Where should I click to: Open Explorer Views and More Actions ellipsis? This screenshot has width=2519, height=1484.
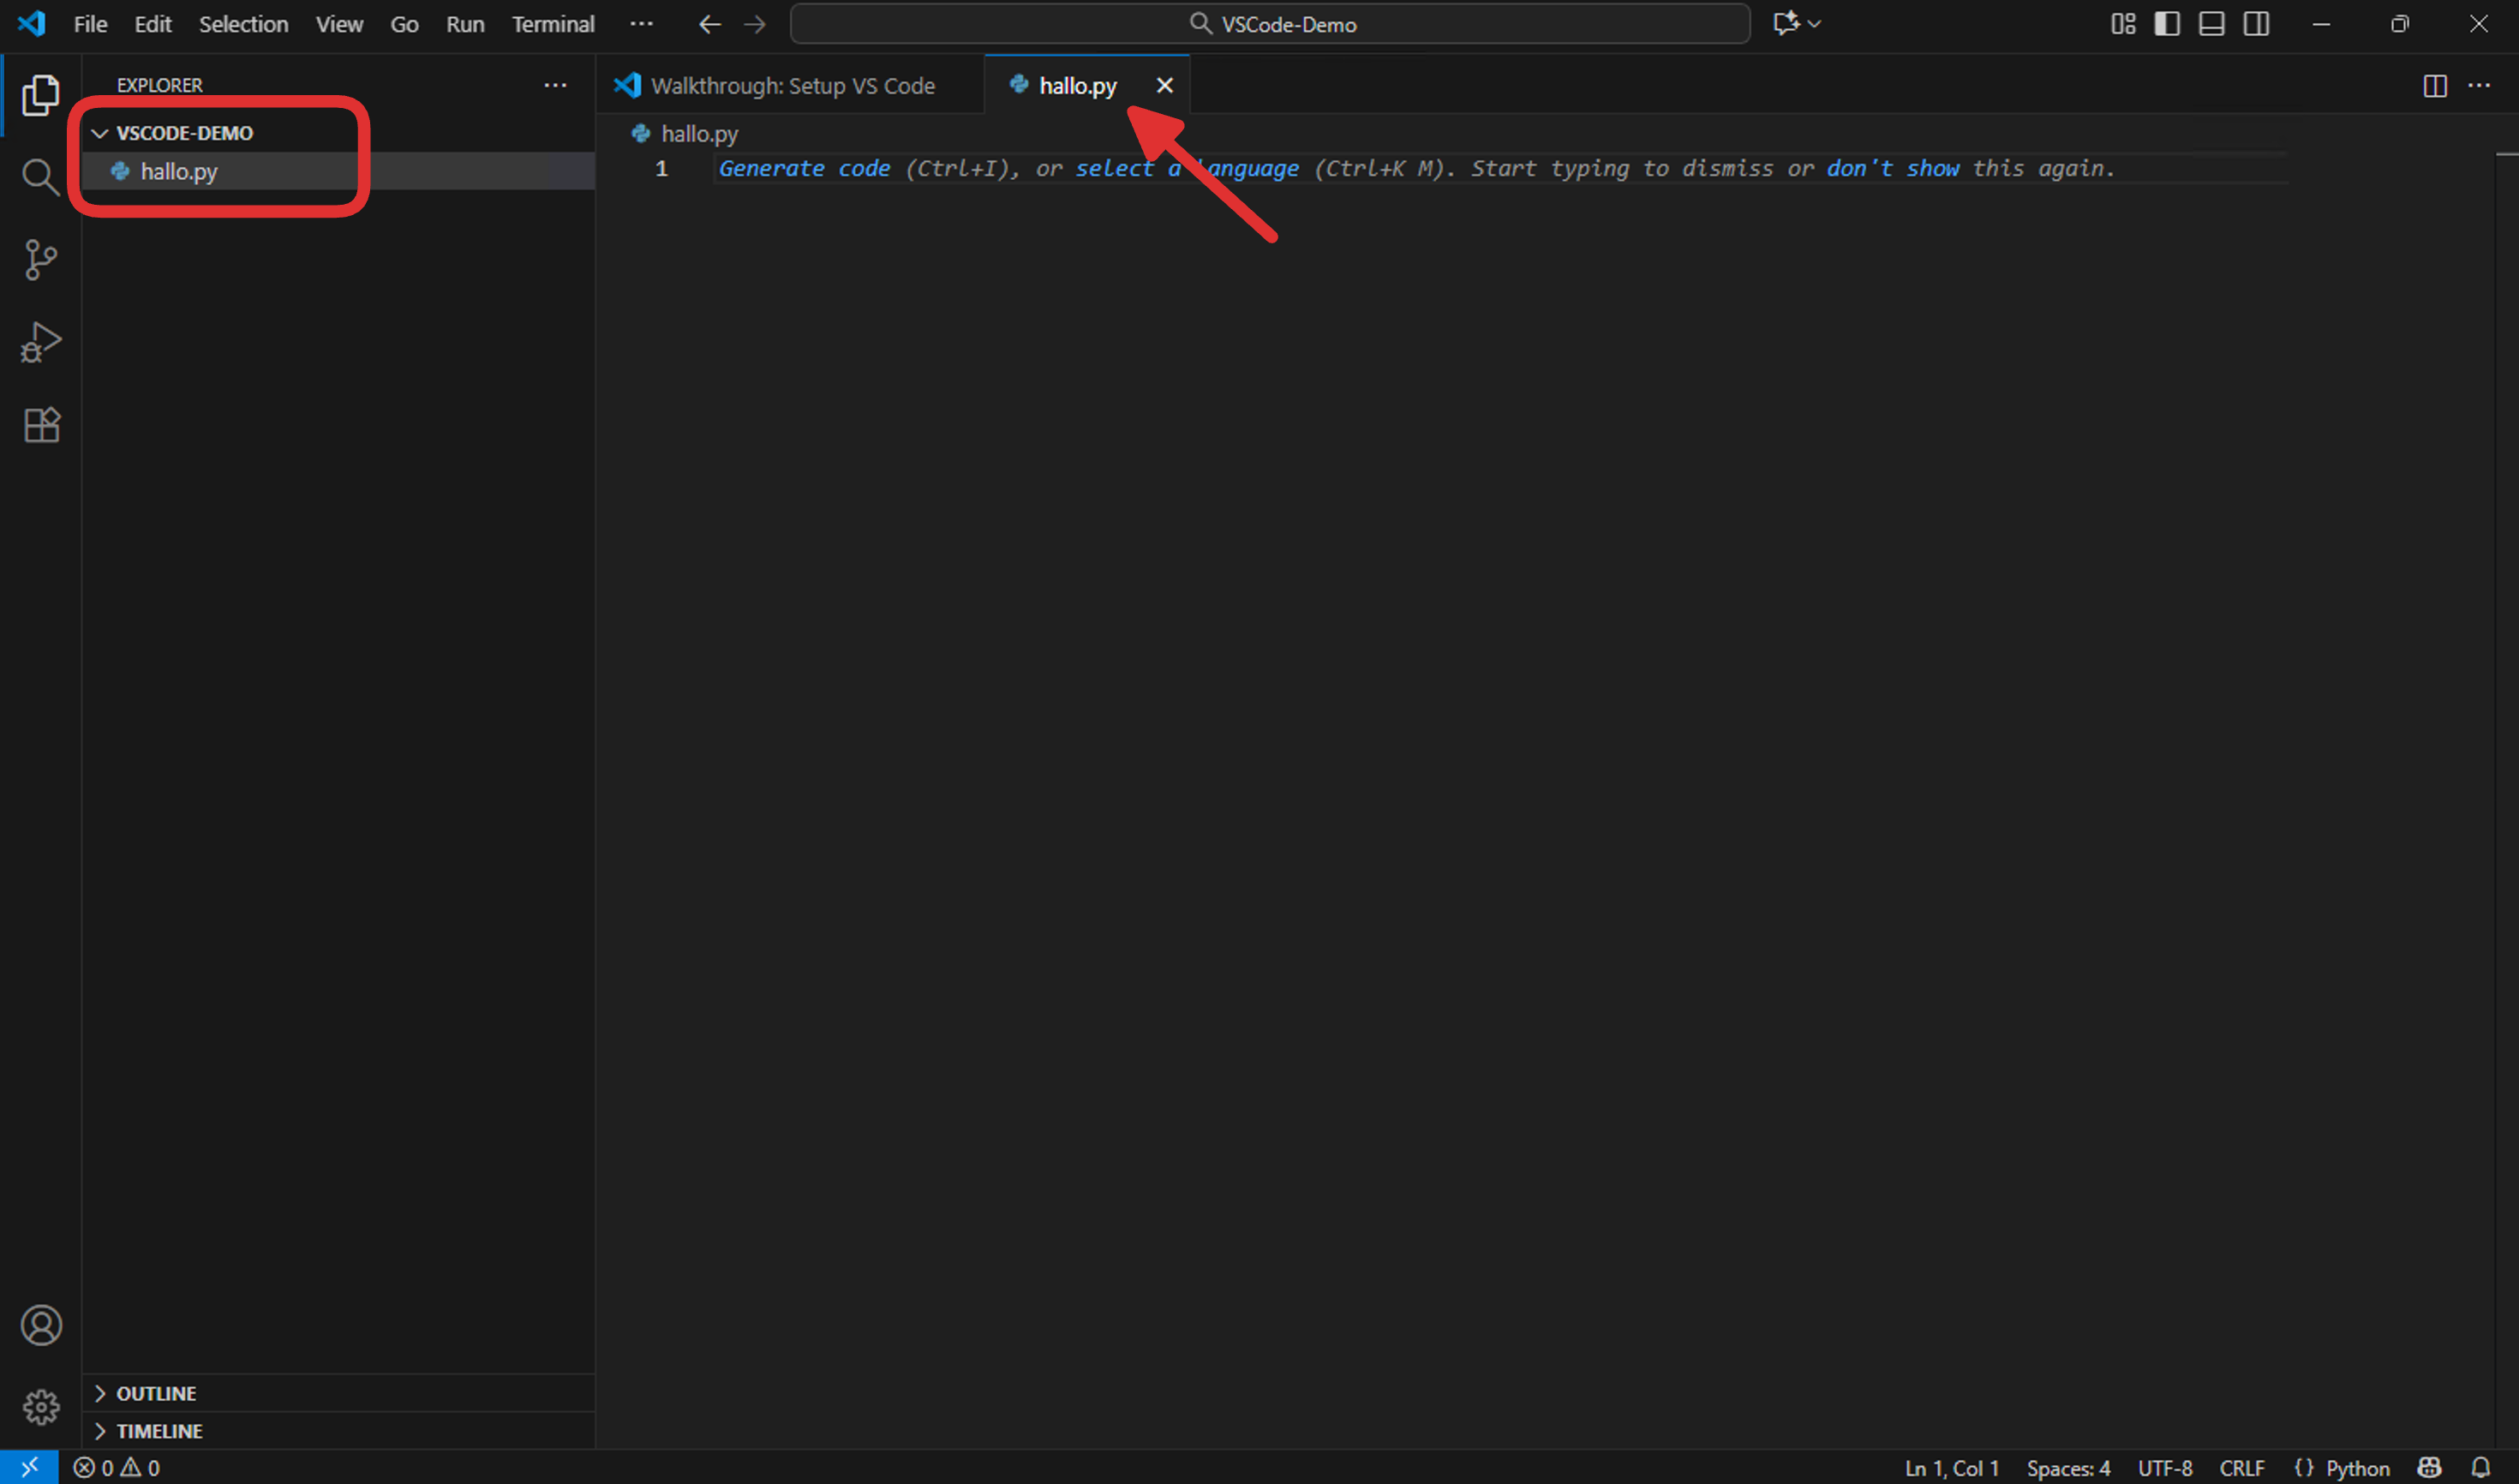[x=555, y=85]
